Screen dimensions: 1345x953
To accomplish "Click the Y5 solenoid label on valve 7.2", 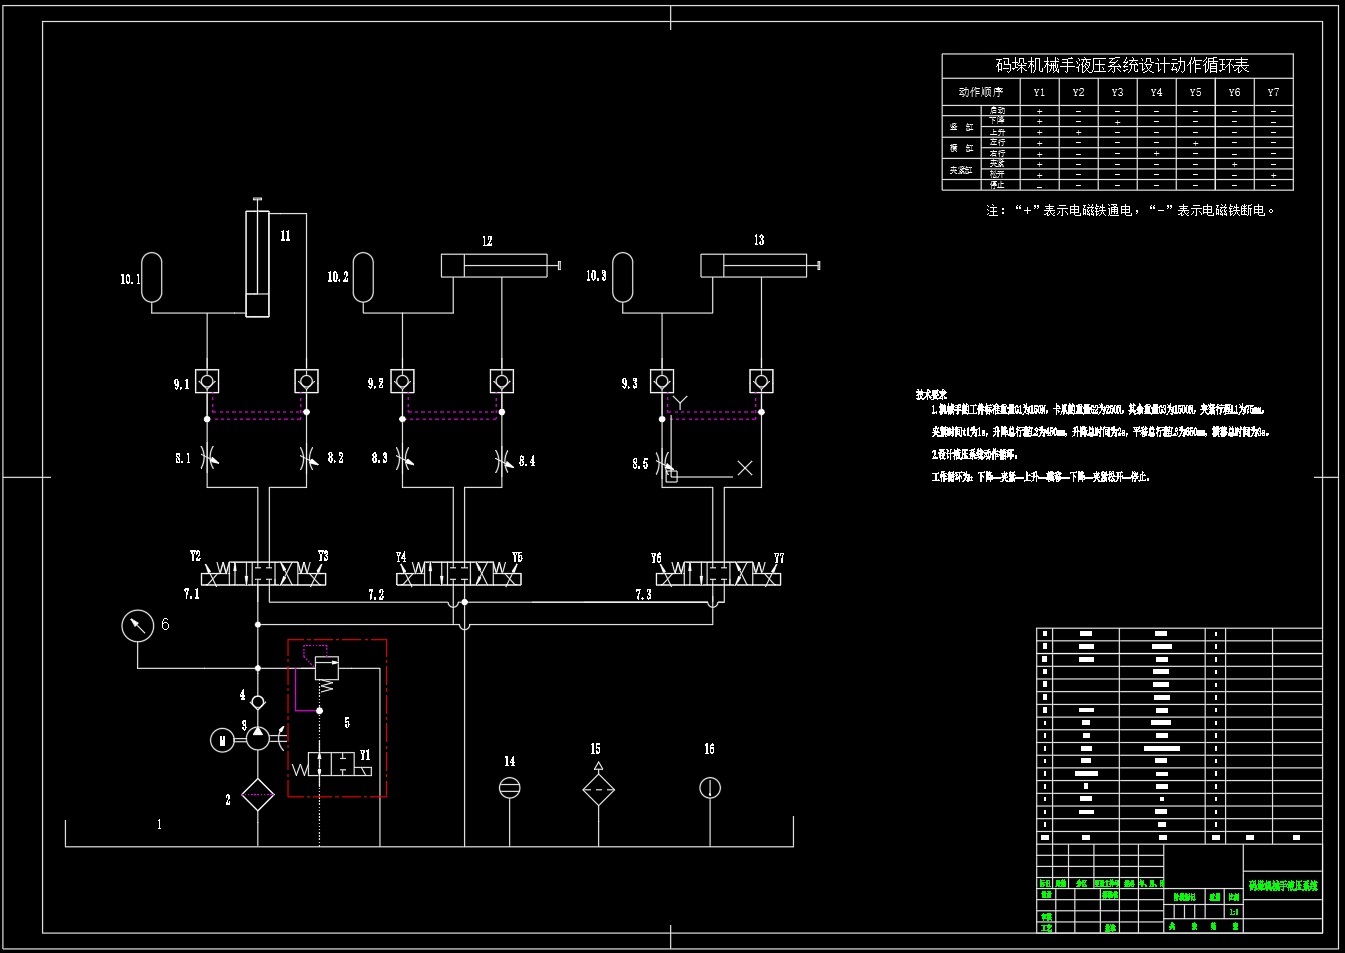I will click(517, 557).
